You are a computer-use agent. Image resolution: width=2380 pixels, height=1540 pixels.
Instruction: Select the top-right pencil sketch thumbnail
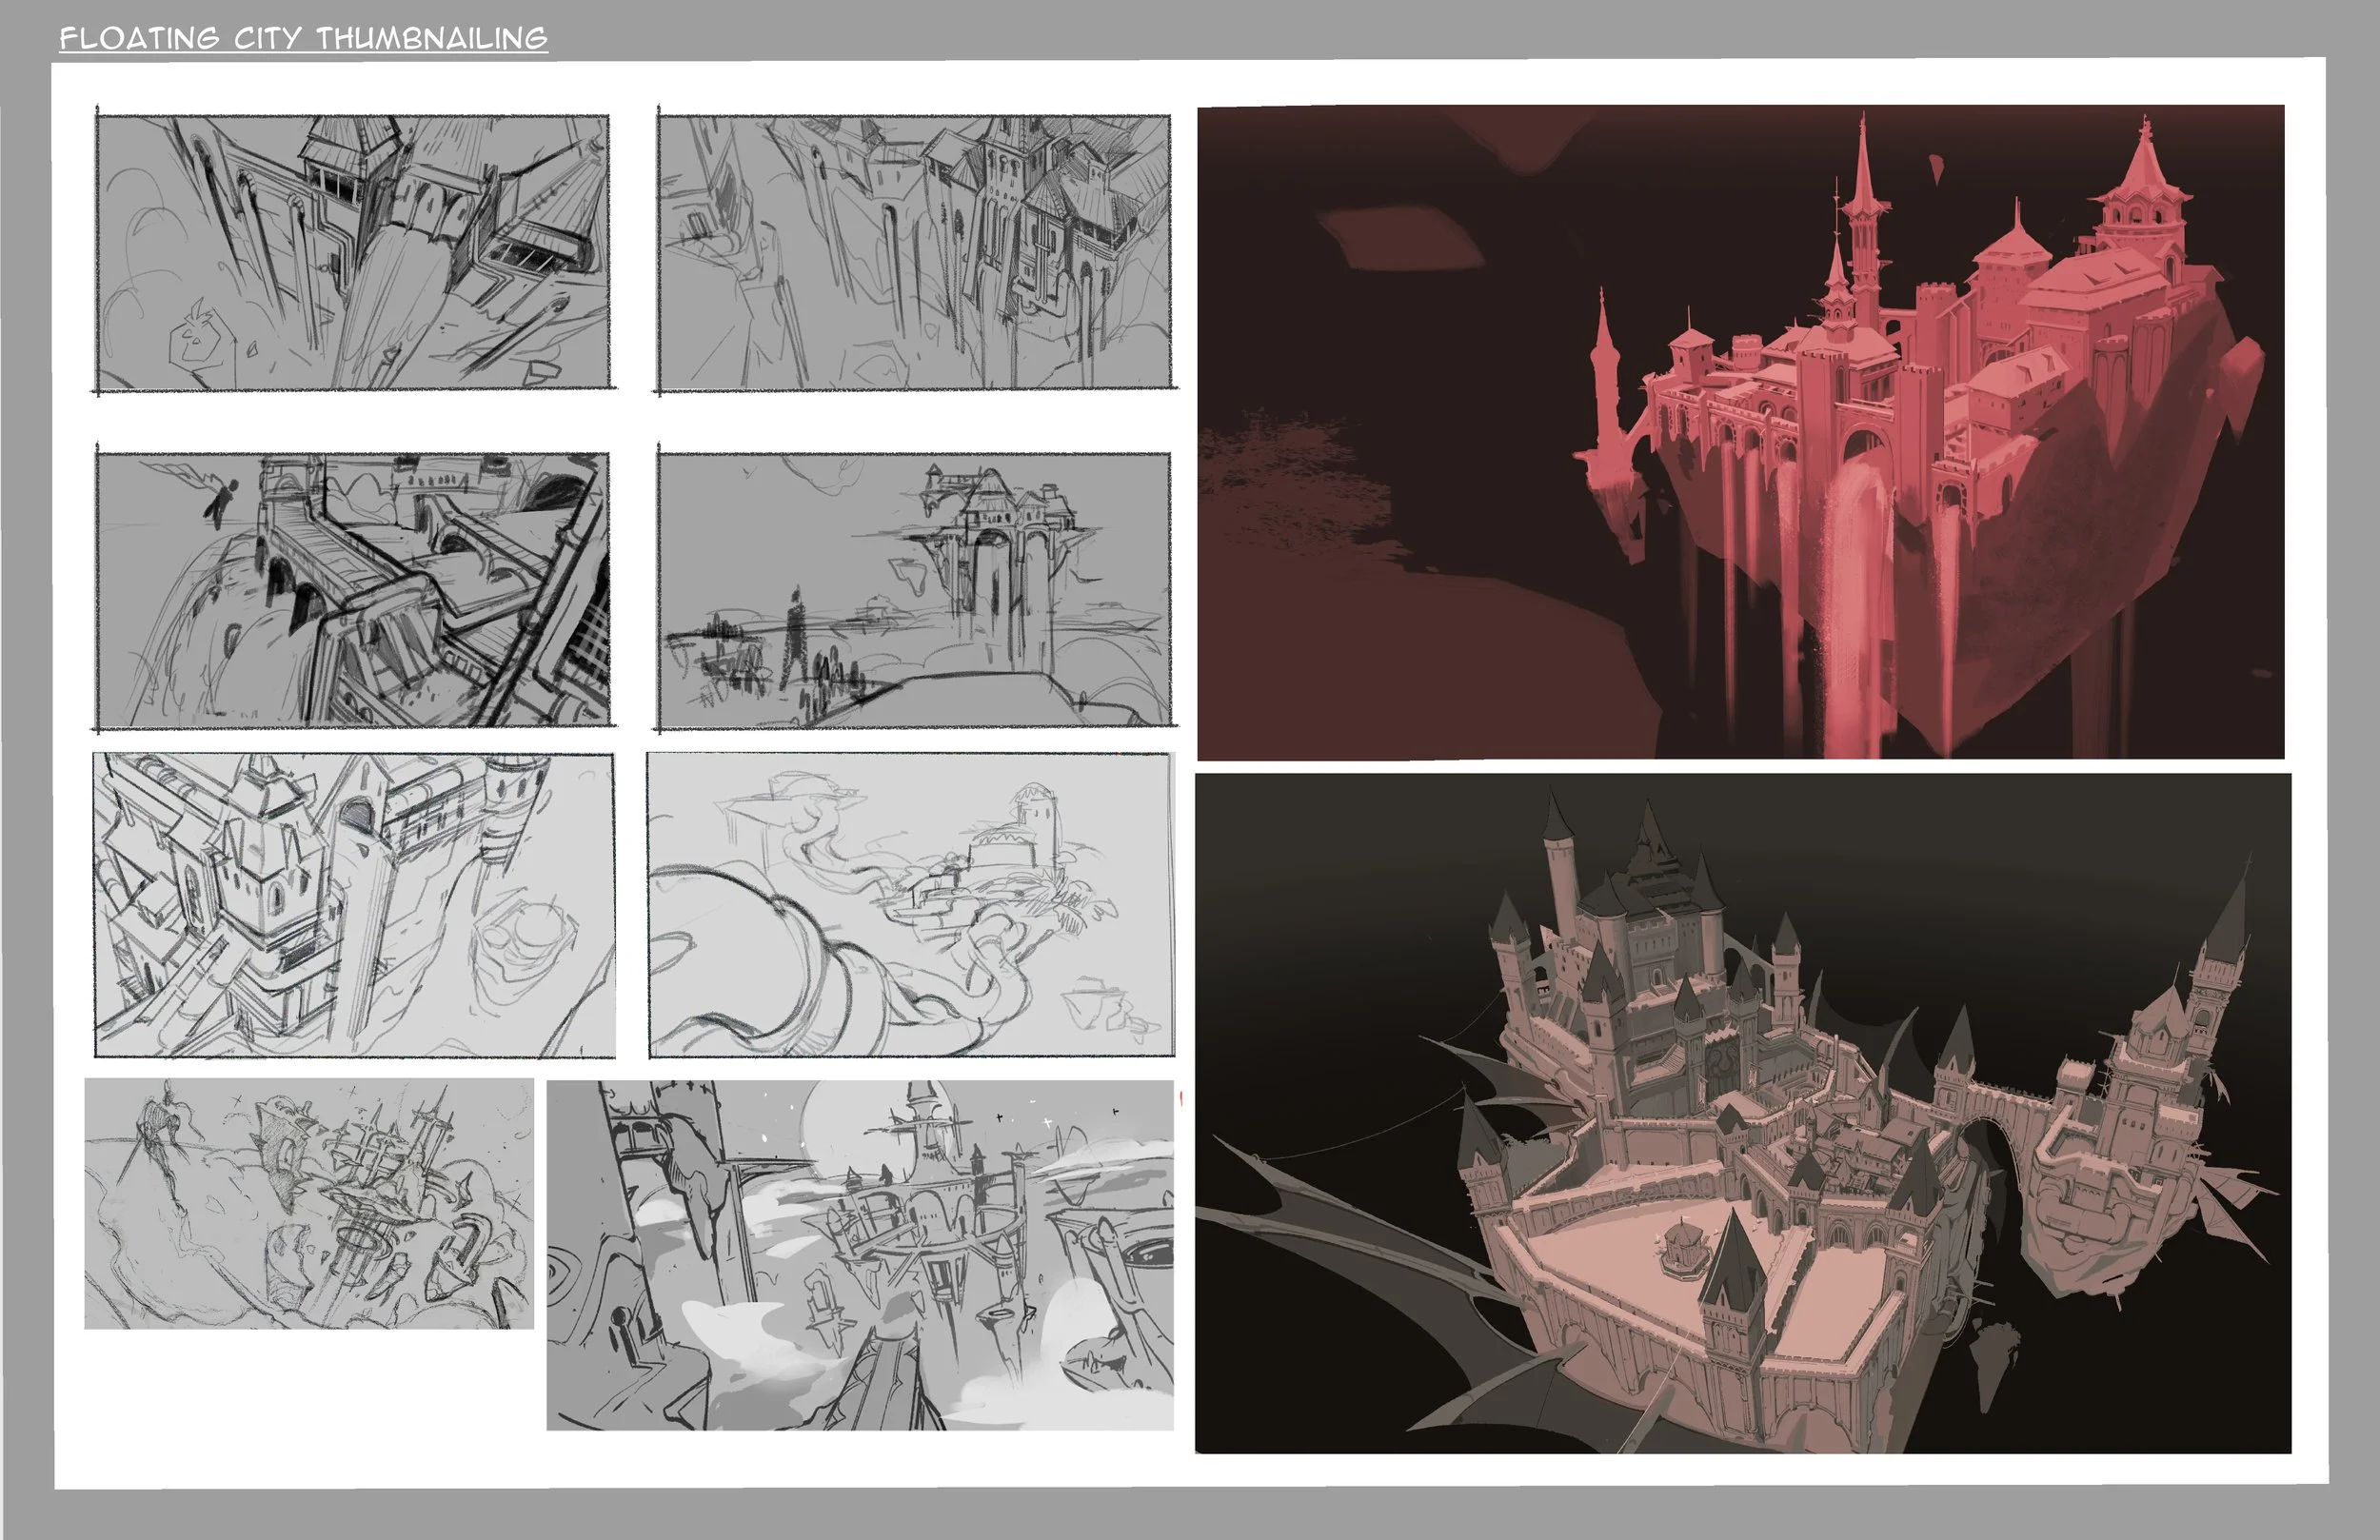tap(913, 252)
